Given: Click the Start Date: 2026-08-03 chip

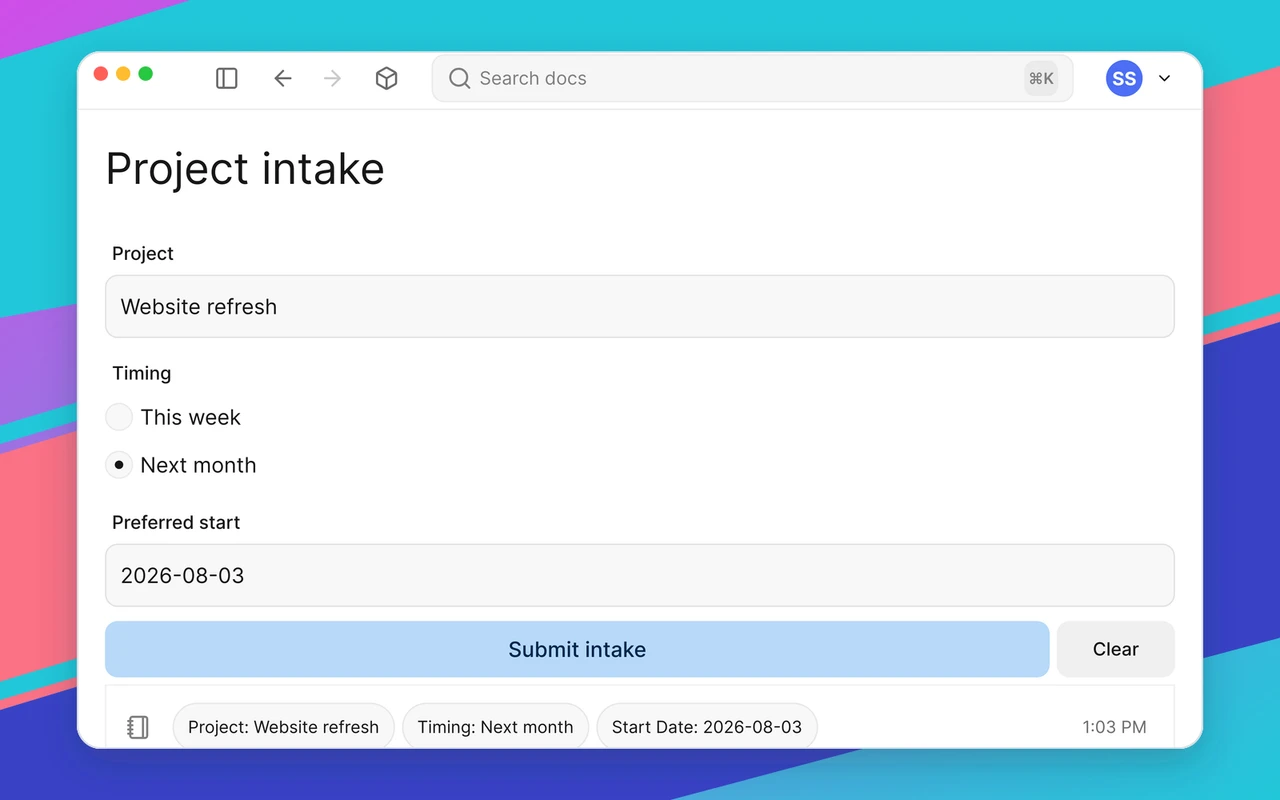Looking at the screenshot, I should pyautogui.click(x=707, y=727).
